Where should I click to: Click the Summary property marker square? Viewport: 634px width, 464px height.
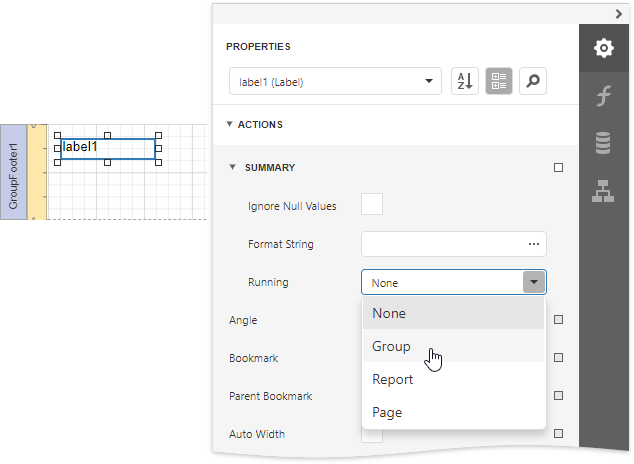click(558, 168)
